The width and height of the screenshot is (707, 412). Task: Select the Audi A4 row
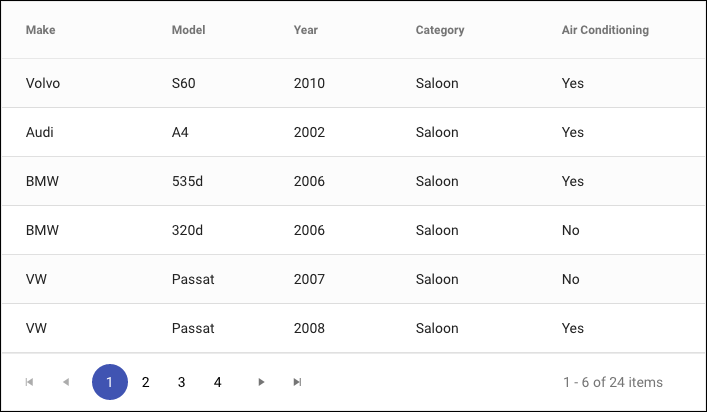(x=353, y=132)
